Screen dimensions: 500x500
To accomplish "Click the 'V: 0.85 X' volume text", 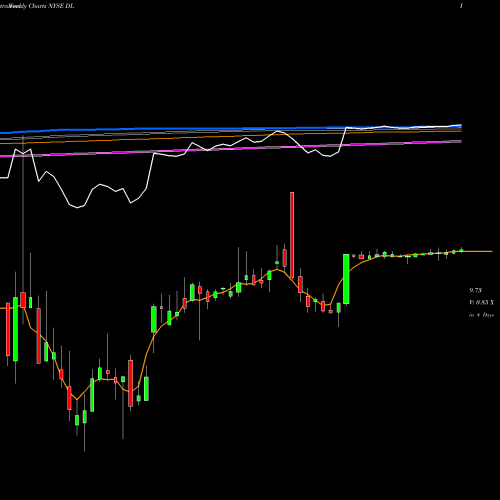I will click(x=481, y=302).
